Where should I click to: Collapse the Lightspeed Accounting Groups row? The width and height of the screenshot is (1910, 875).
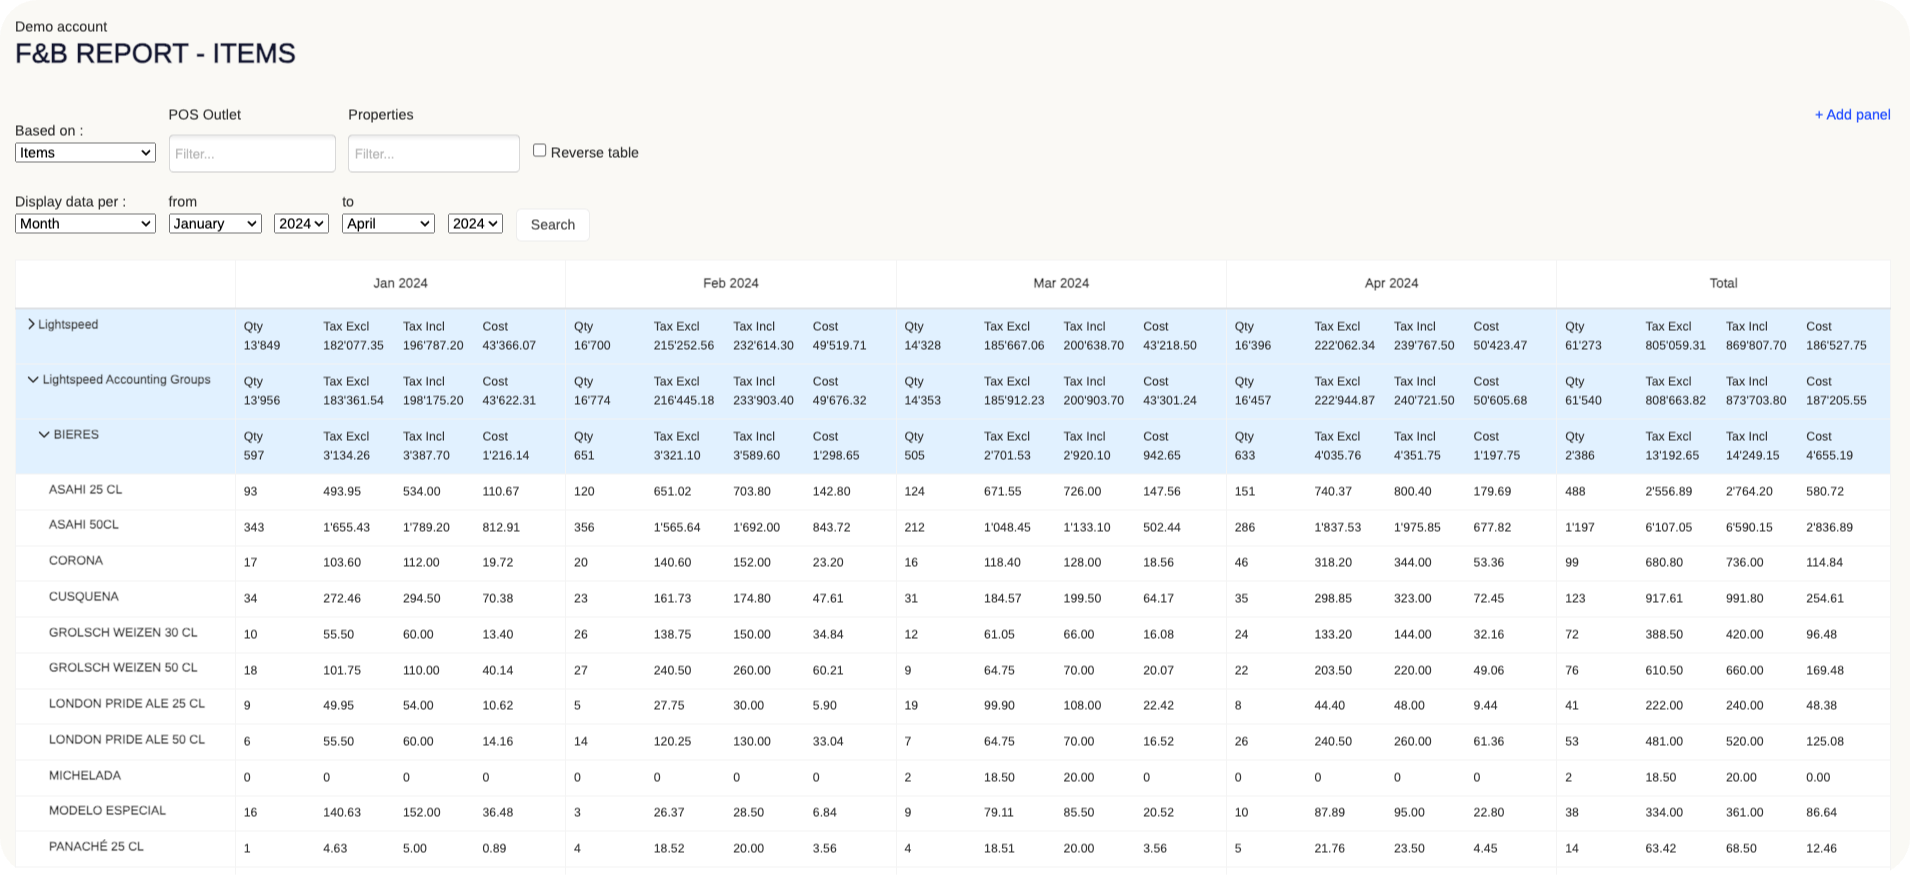coord(33,380)
